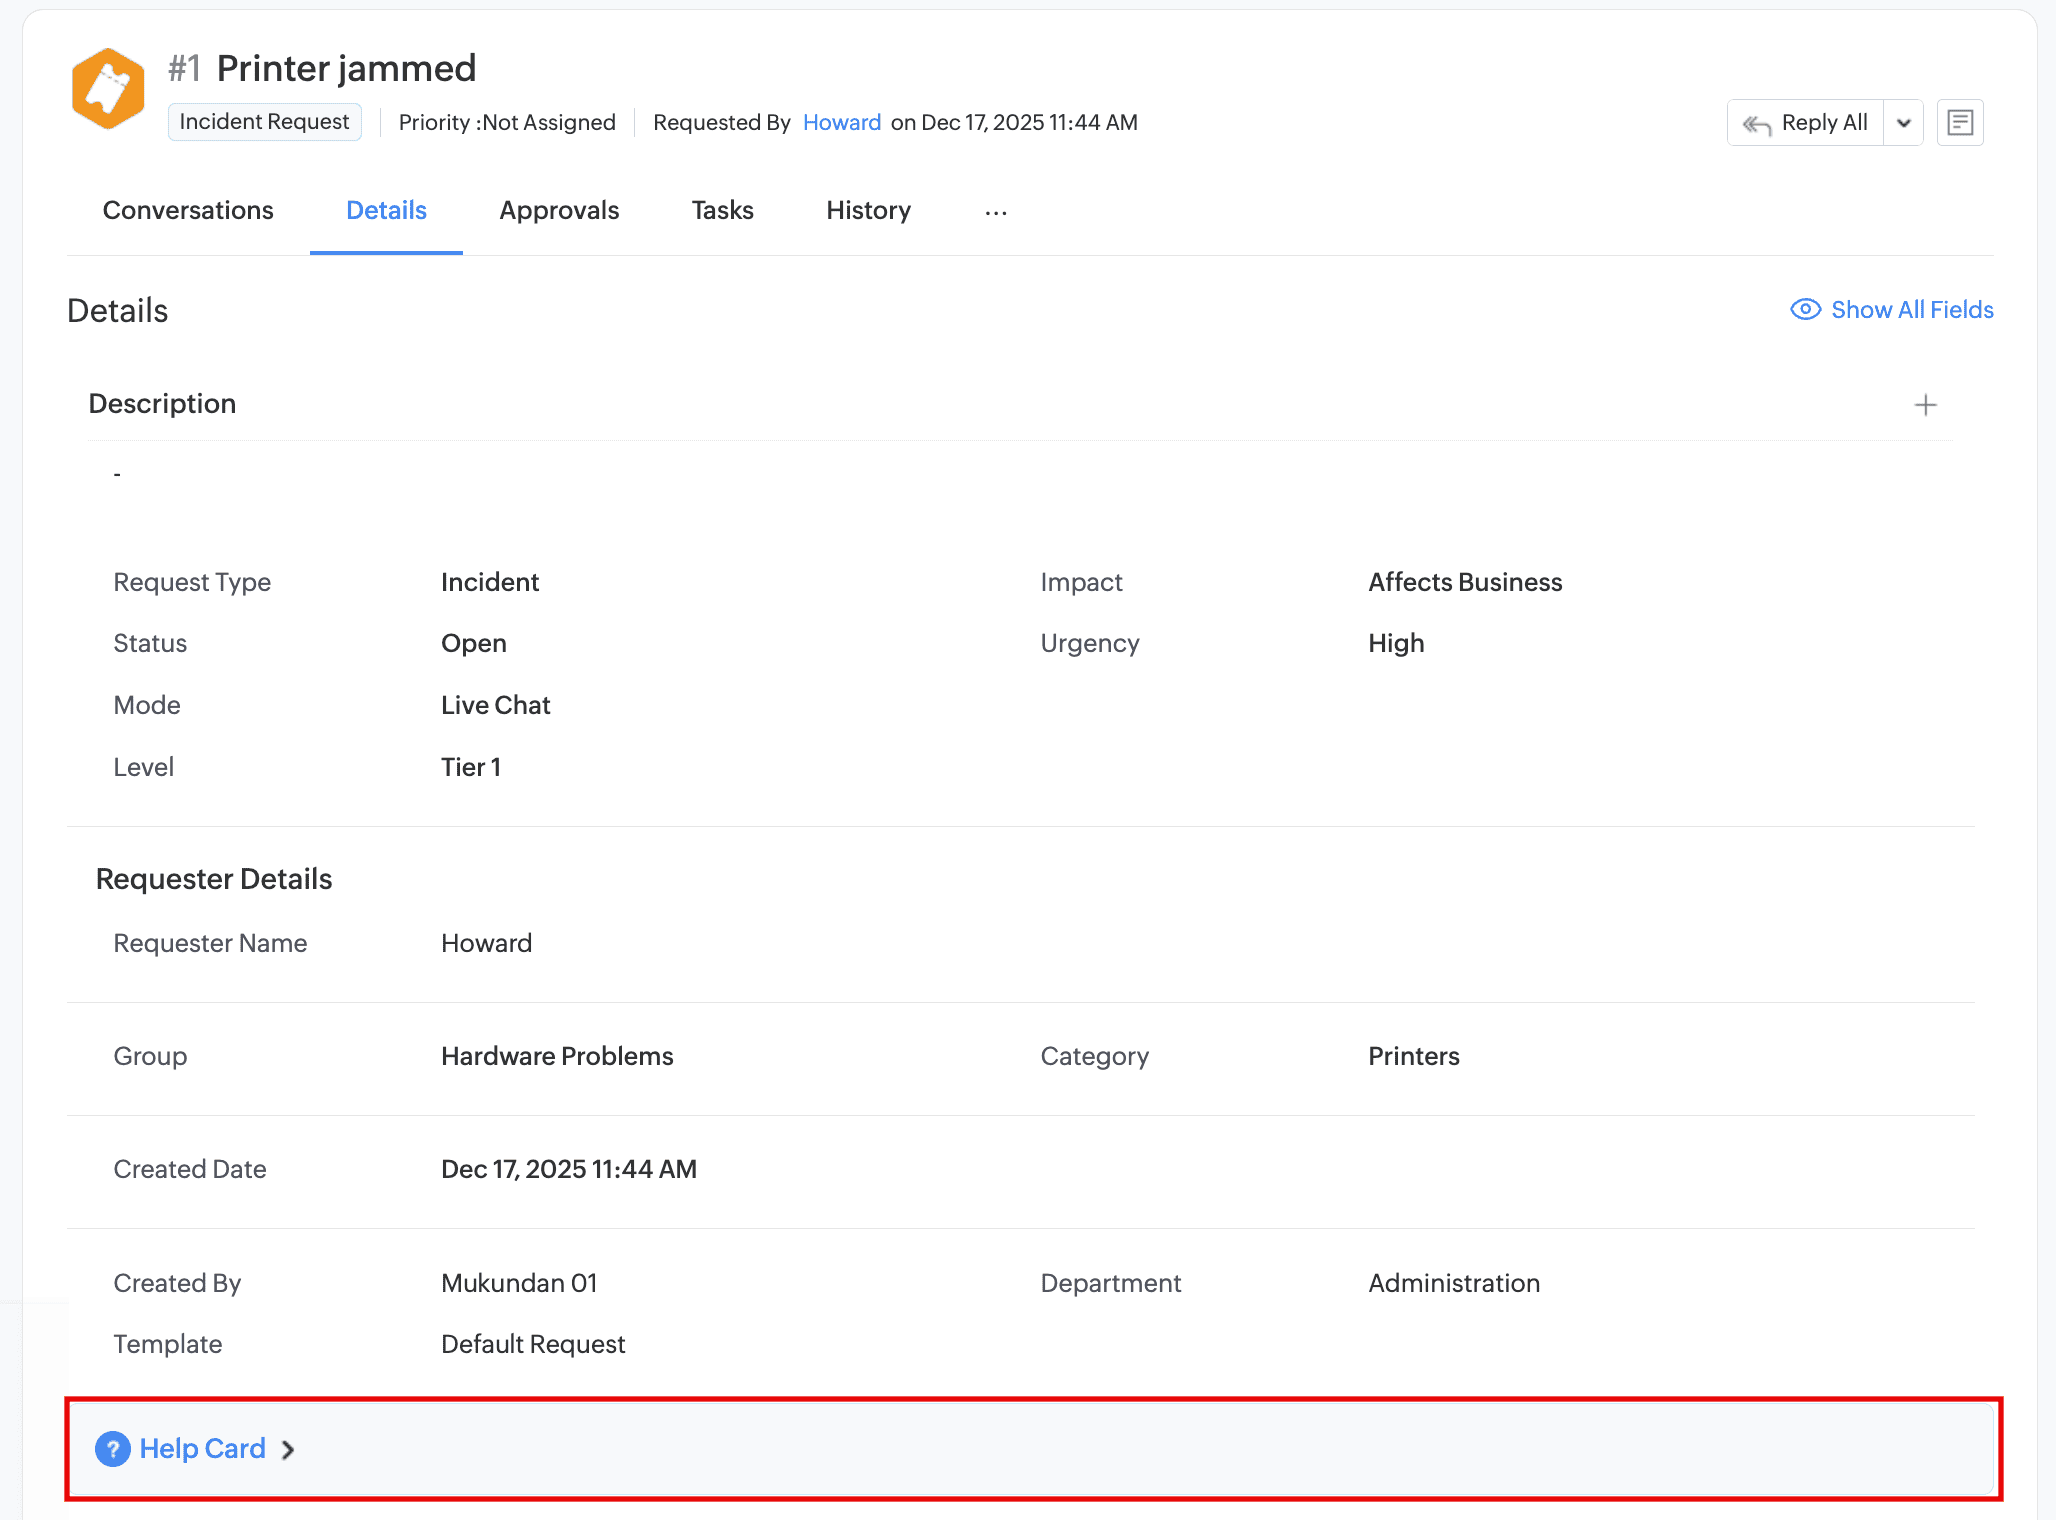Viewport: 2056px width, 1520px height.
Task: Switch to the Conversations tab
Action: click(x=188, y=211)
